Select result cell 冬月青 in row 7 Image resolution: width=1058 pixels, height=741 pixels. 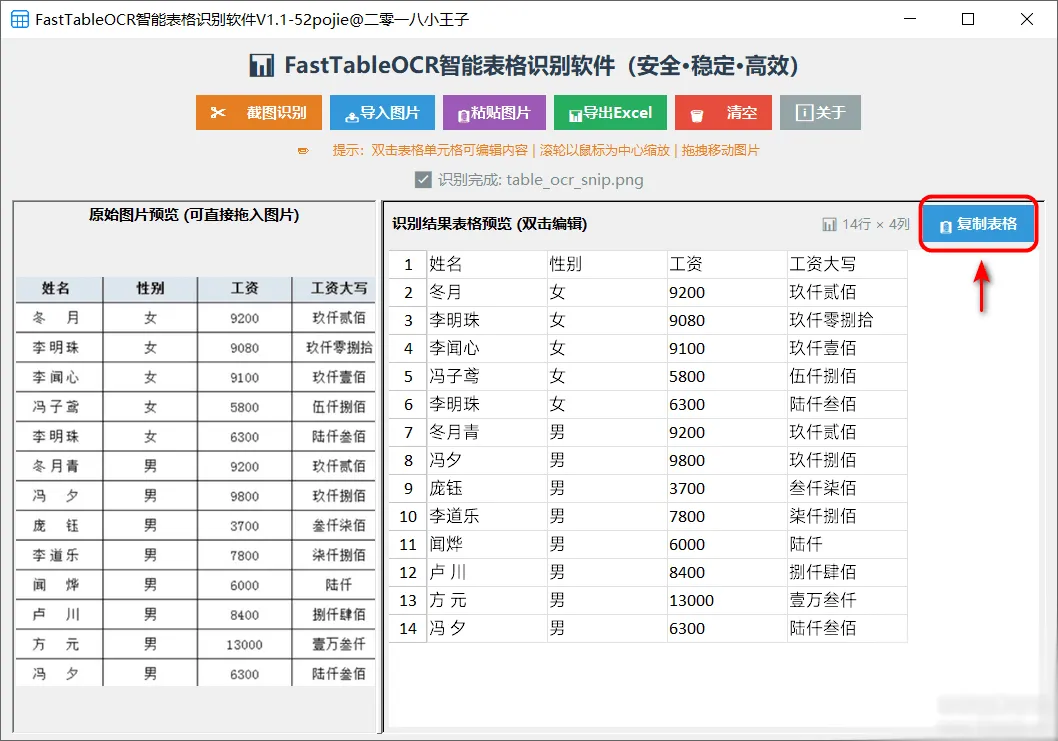pos(486,432)
